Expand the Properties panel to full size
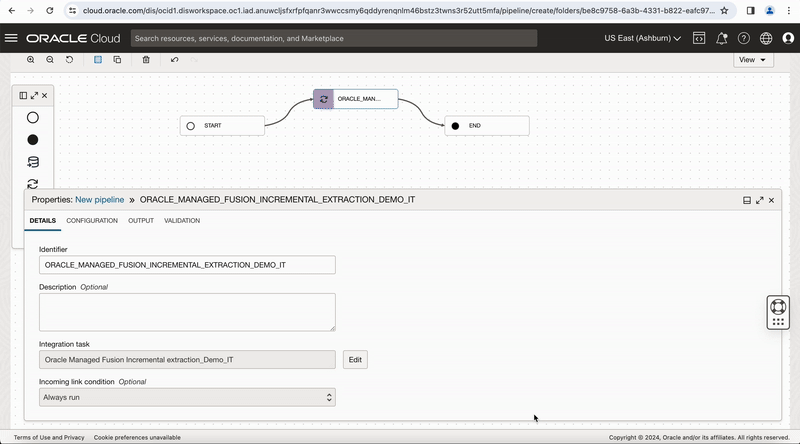The width and height of the screenshot is (800, 444). point(760,201)
